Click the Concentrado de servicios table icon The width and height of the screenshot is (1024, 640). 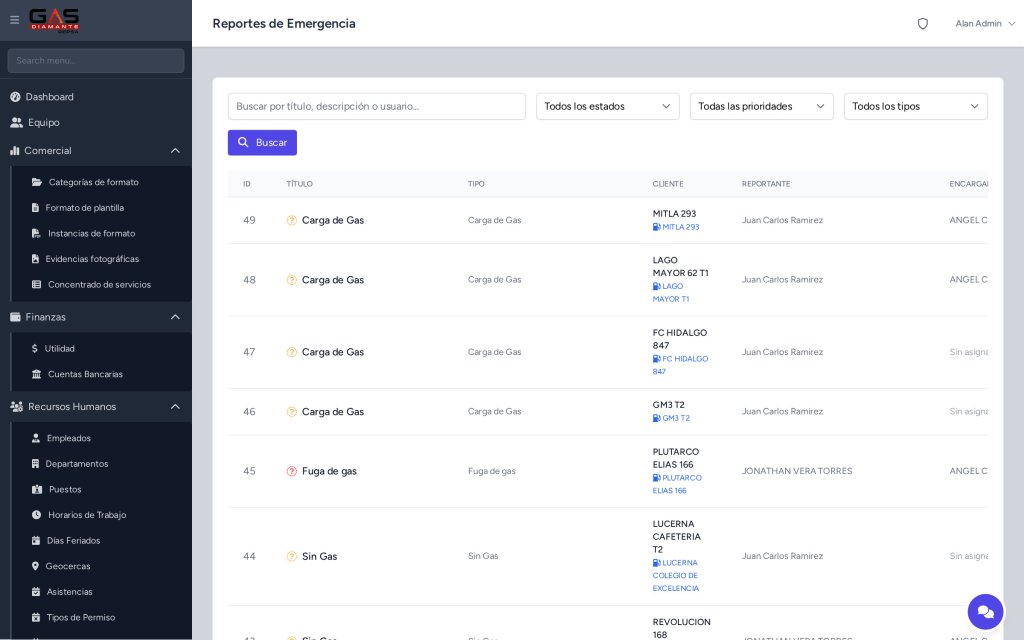pyautogui.click(x=37, y=285)
